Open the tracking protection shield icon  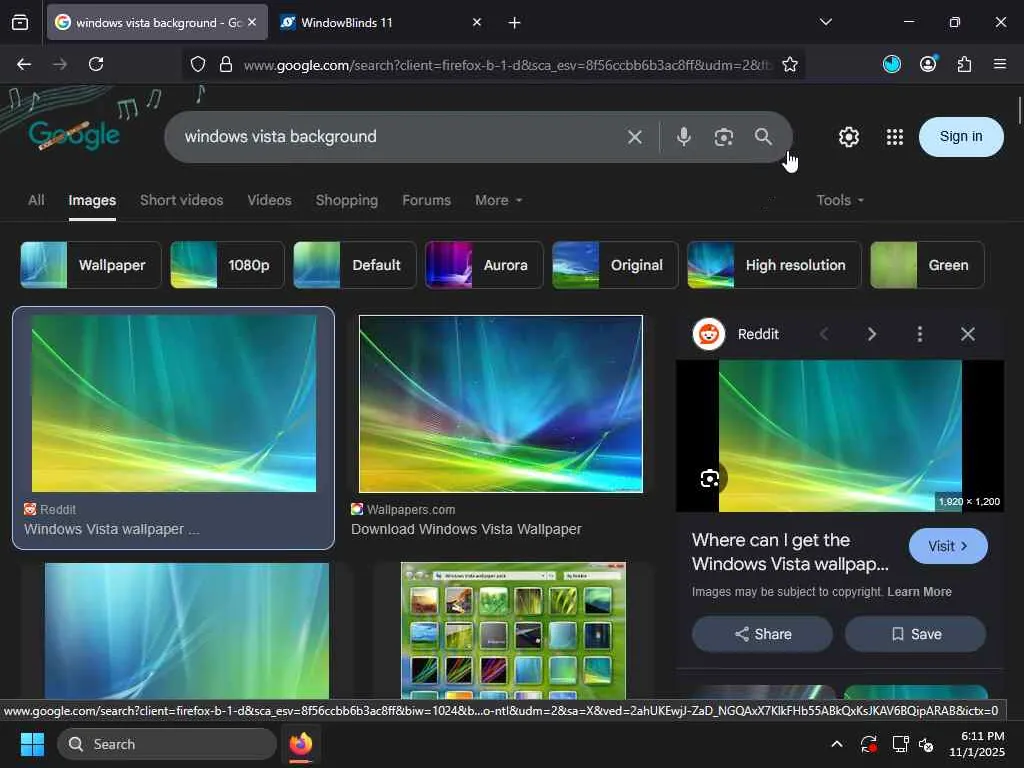pyautogui.click(x=198, y=64)
